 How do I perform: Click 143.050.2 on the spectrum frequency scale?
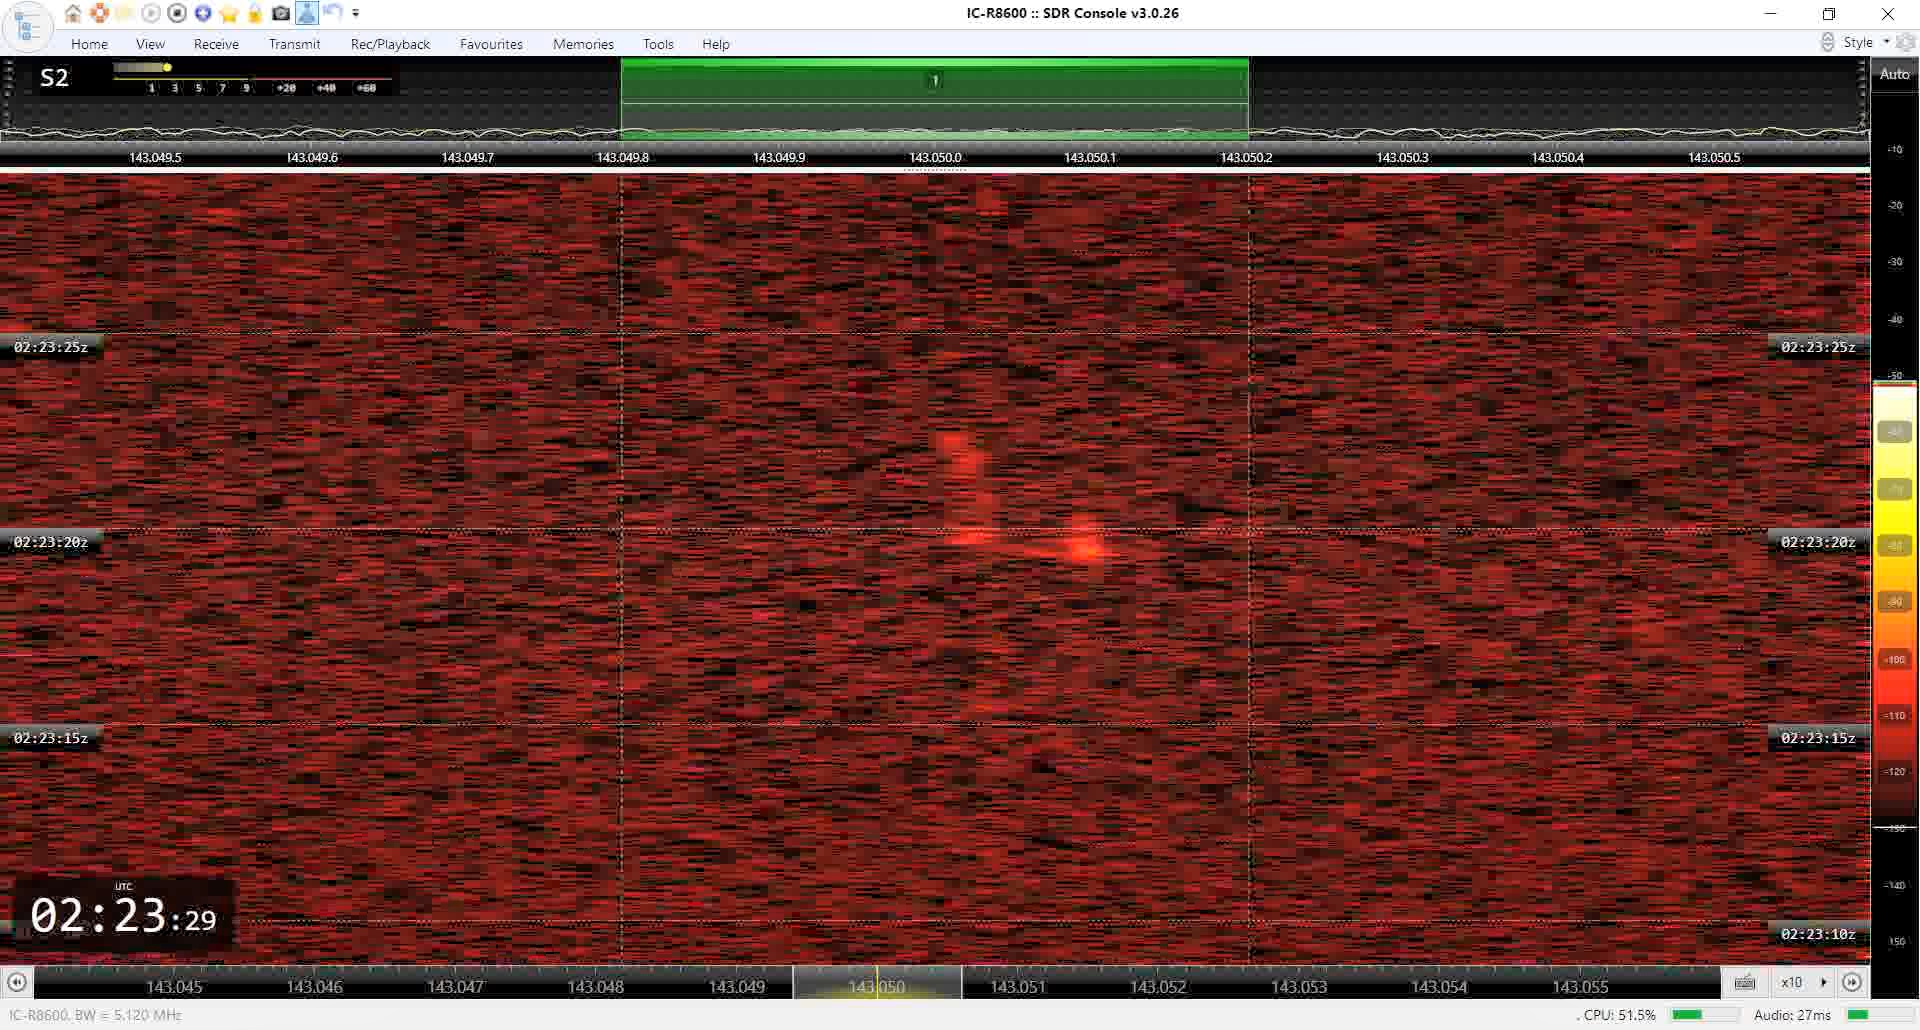pyautogui.click(x=1246, y=158)
